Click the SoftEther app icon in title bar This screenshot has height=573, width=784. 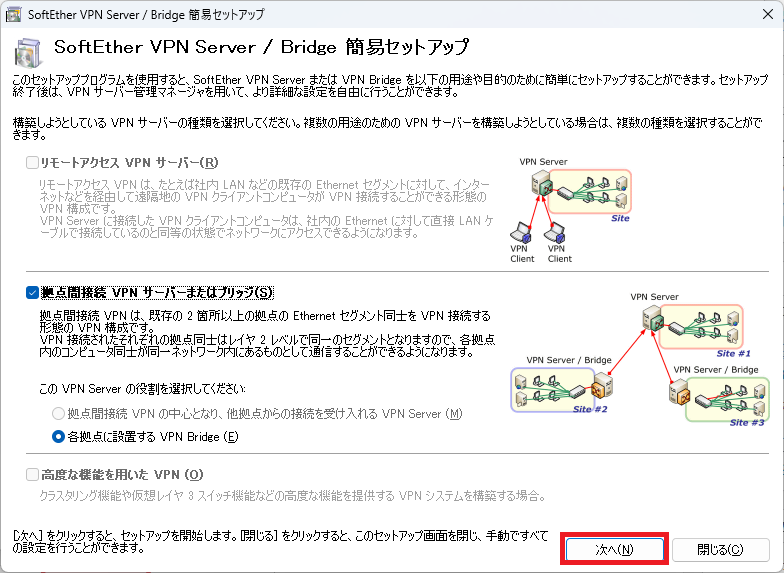click(14, 14)
